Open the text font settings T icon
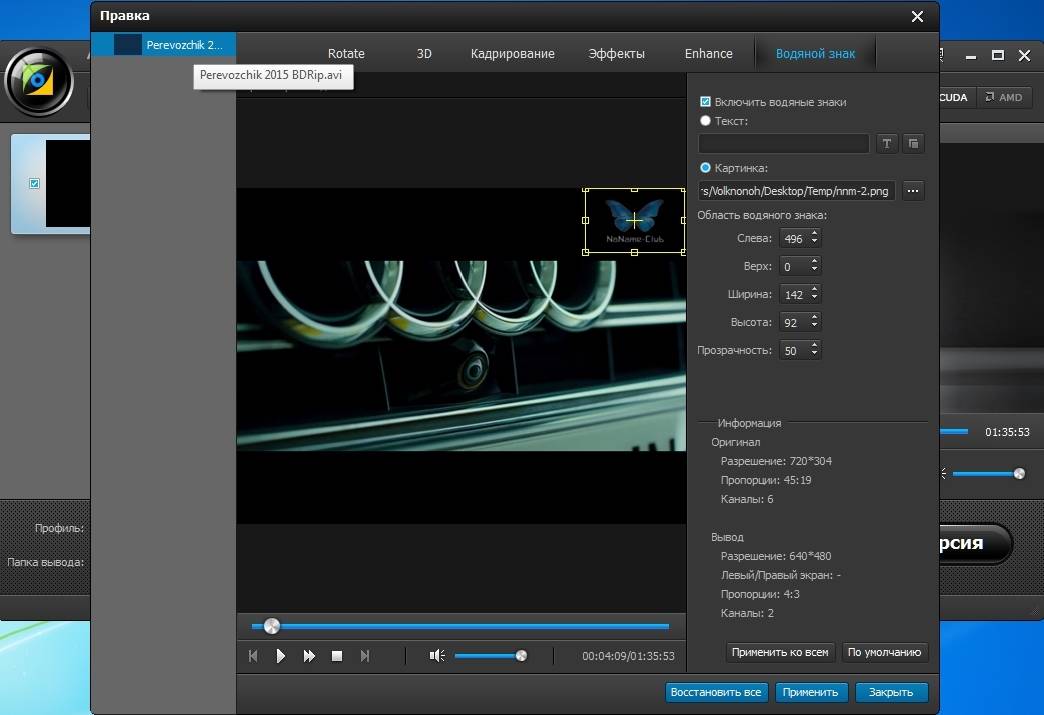Image resolution: width=1044 pixels, height=715 pixels. pyautogui.click(x=886, y=143)
